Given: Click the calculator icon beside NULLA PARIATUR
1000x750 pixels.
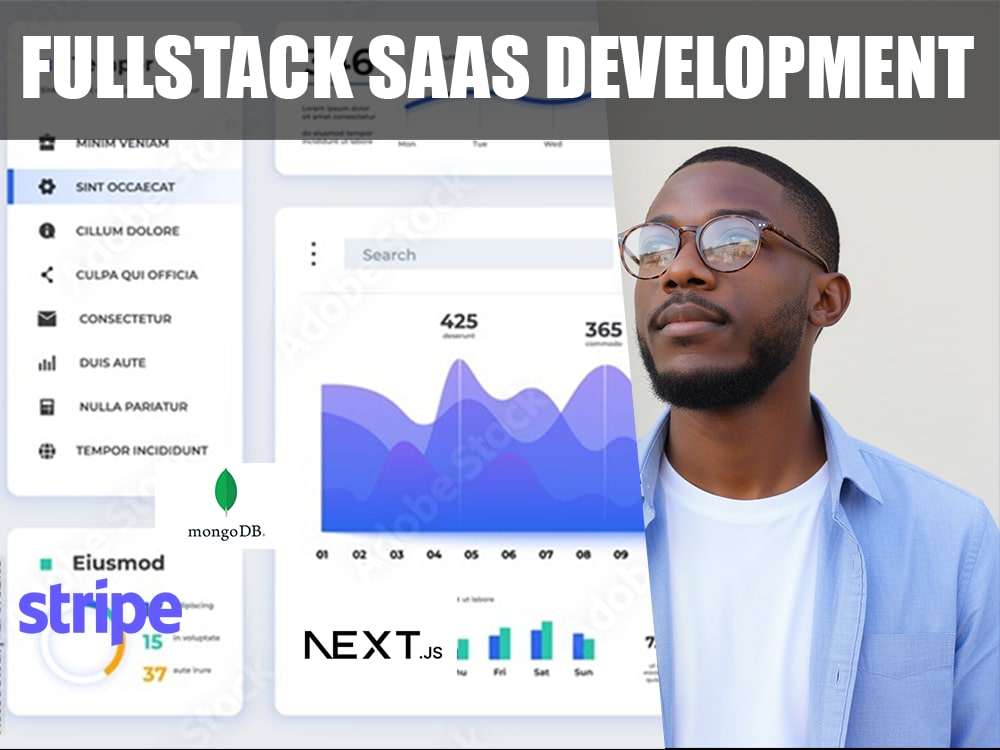Looking at the screenshot, I should [x=47, y=407].
